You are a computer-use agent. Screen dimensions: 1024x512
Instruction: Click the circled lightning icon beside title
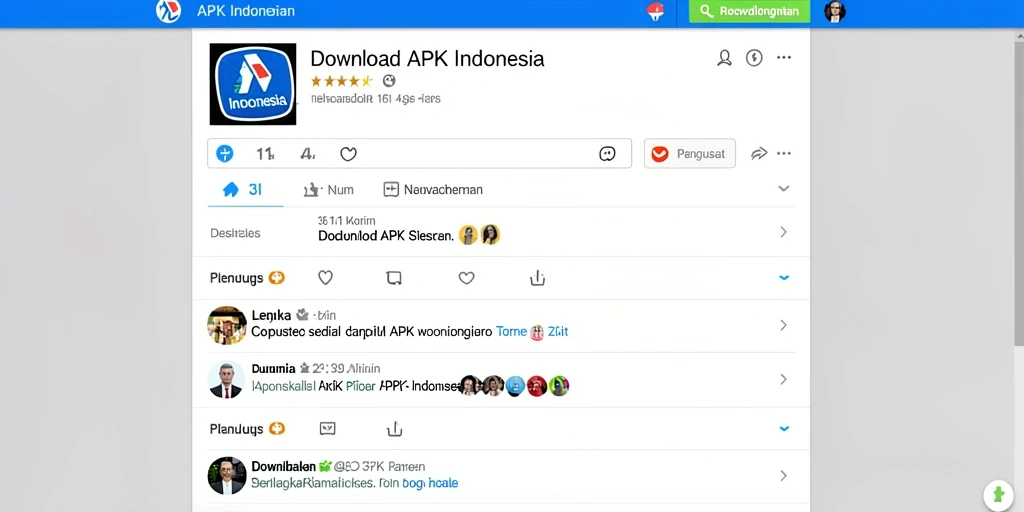(754, 58)
